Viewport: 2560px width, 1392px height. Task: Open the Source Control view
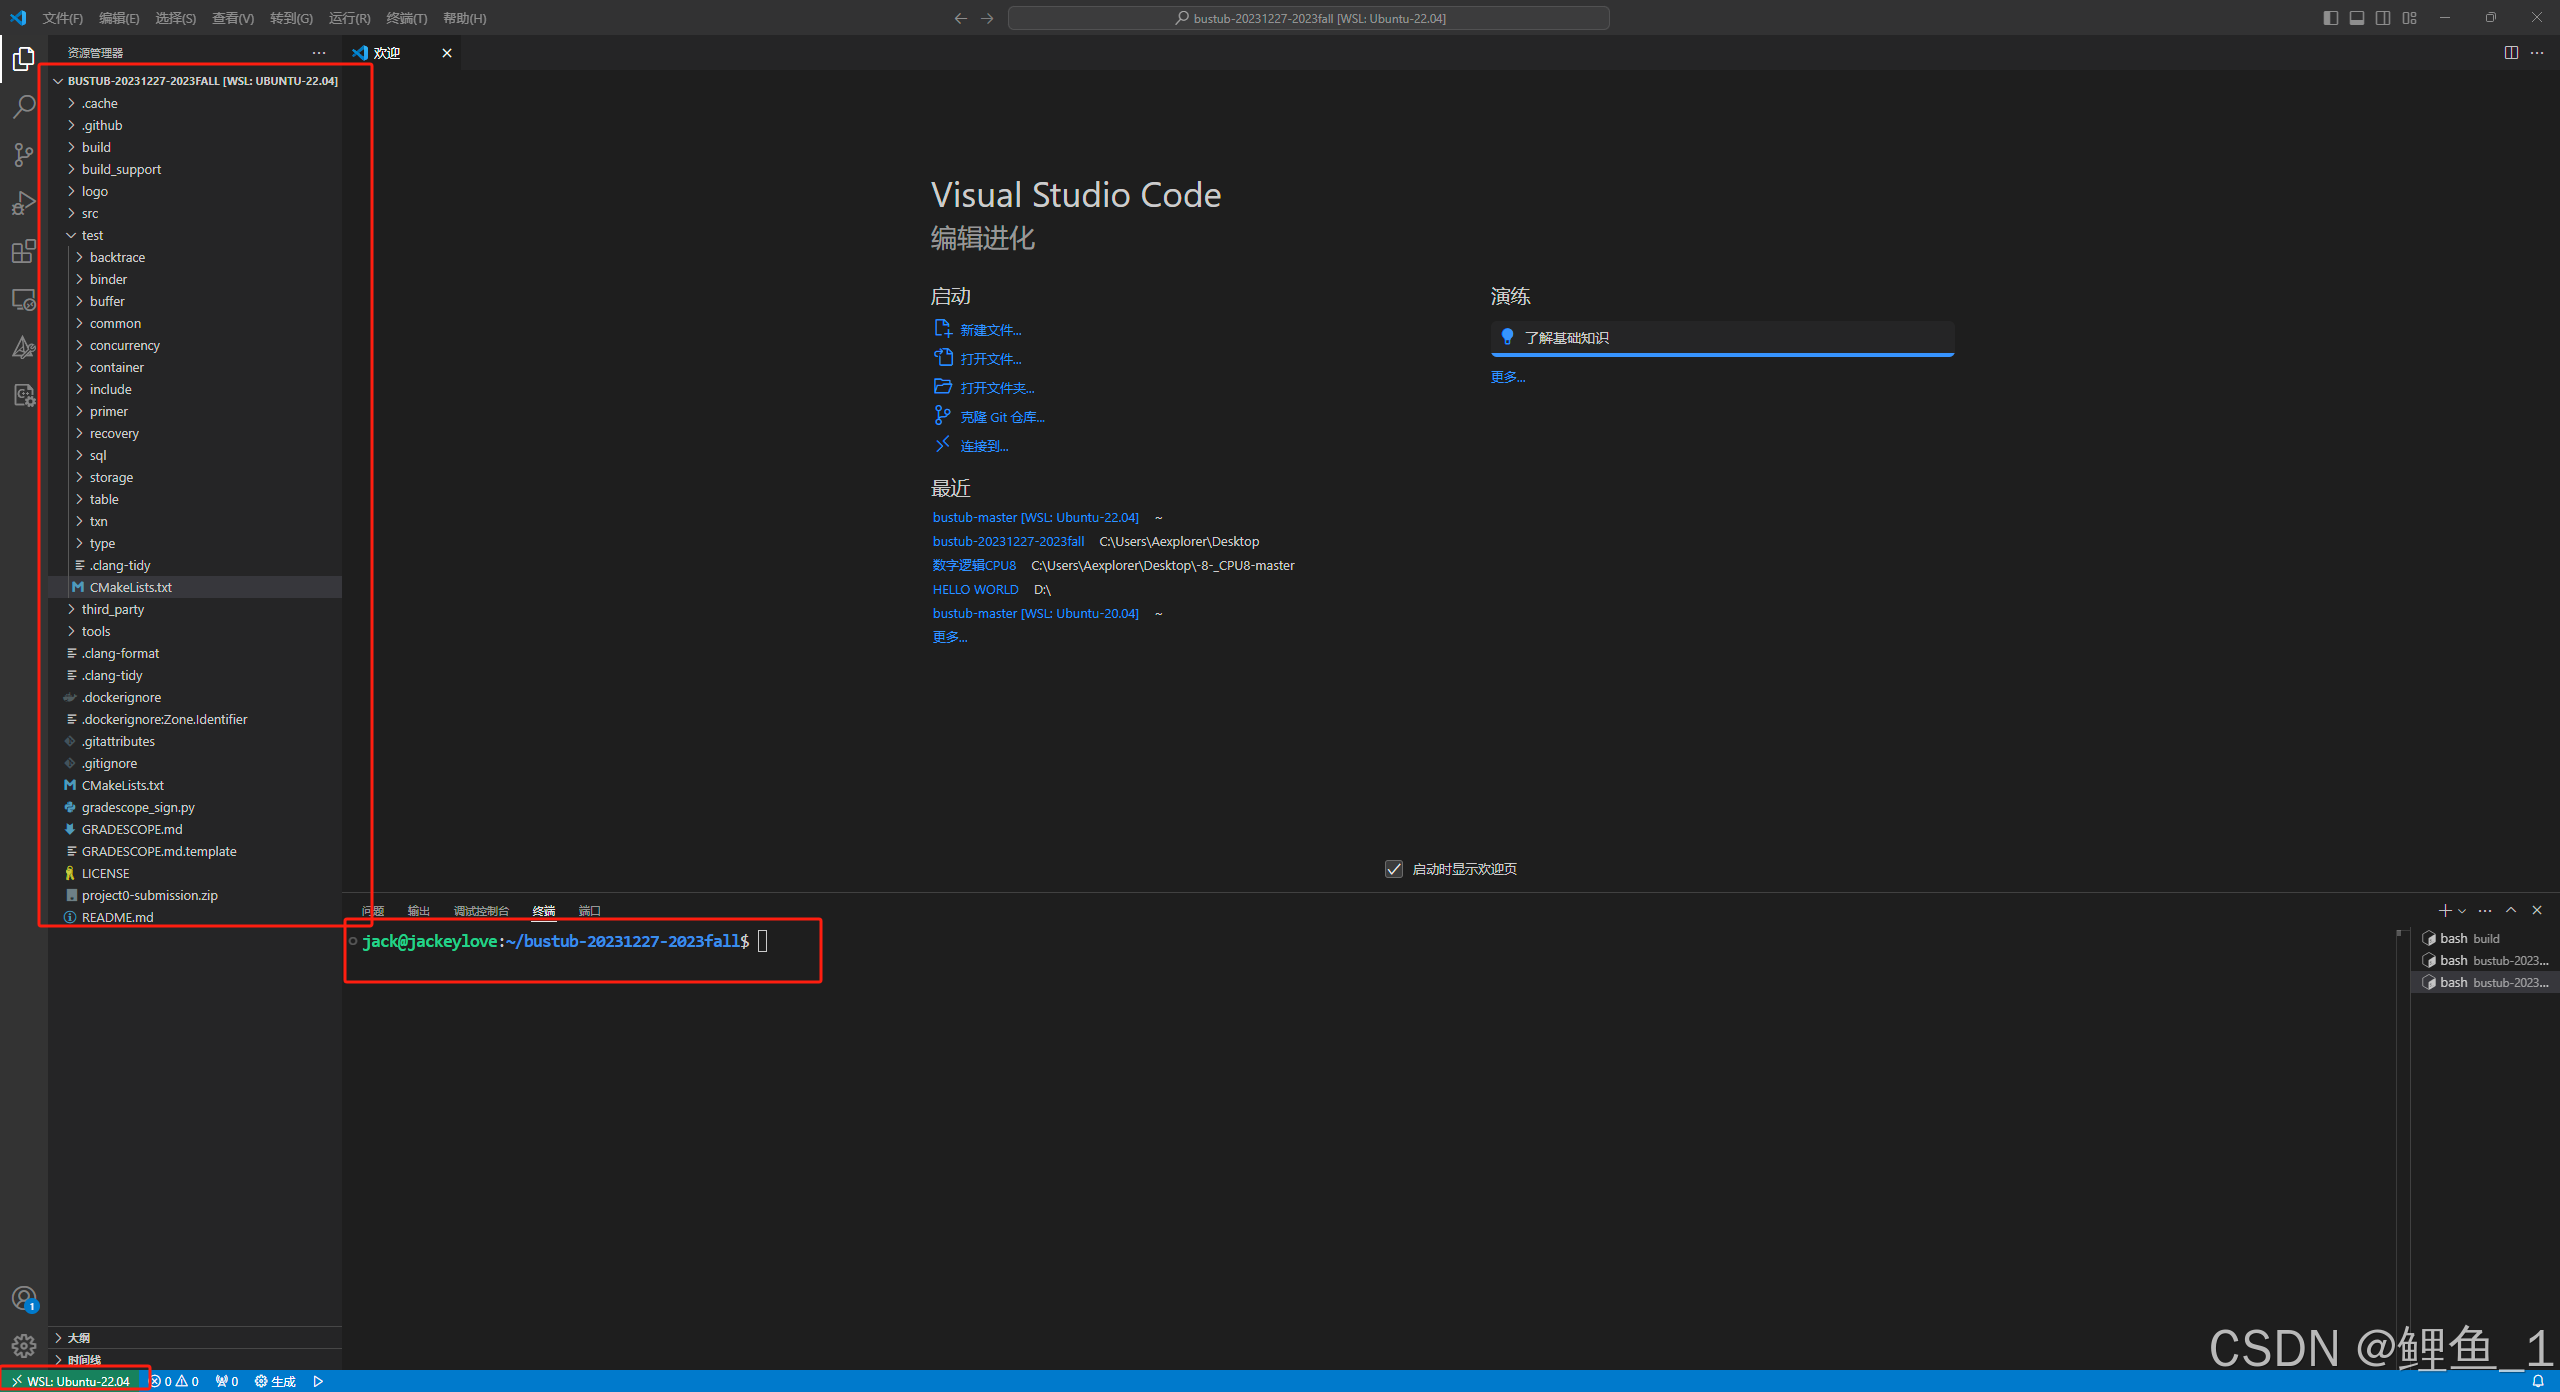(x=24, y=155)
